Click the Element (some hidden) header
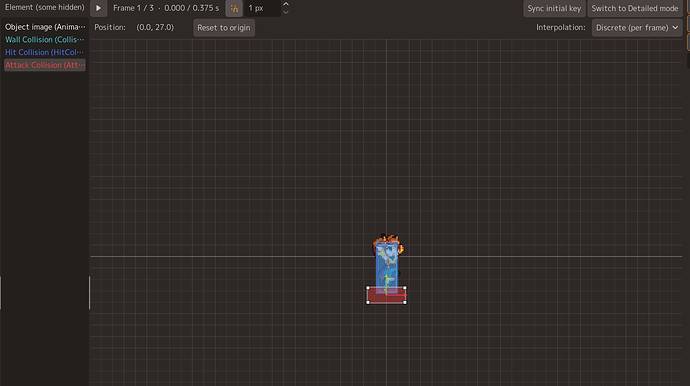690x386 pixels. pos(44,7)
